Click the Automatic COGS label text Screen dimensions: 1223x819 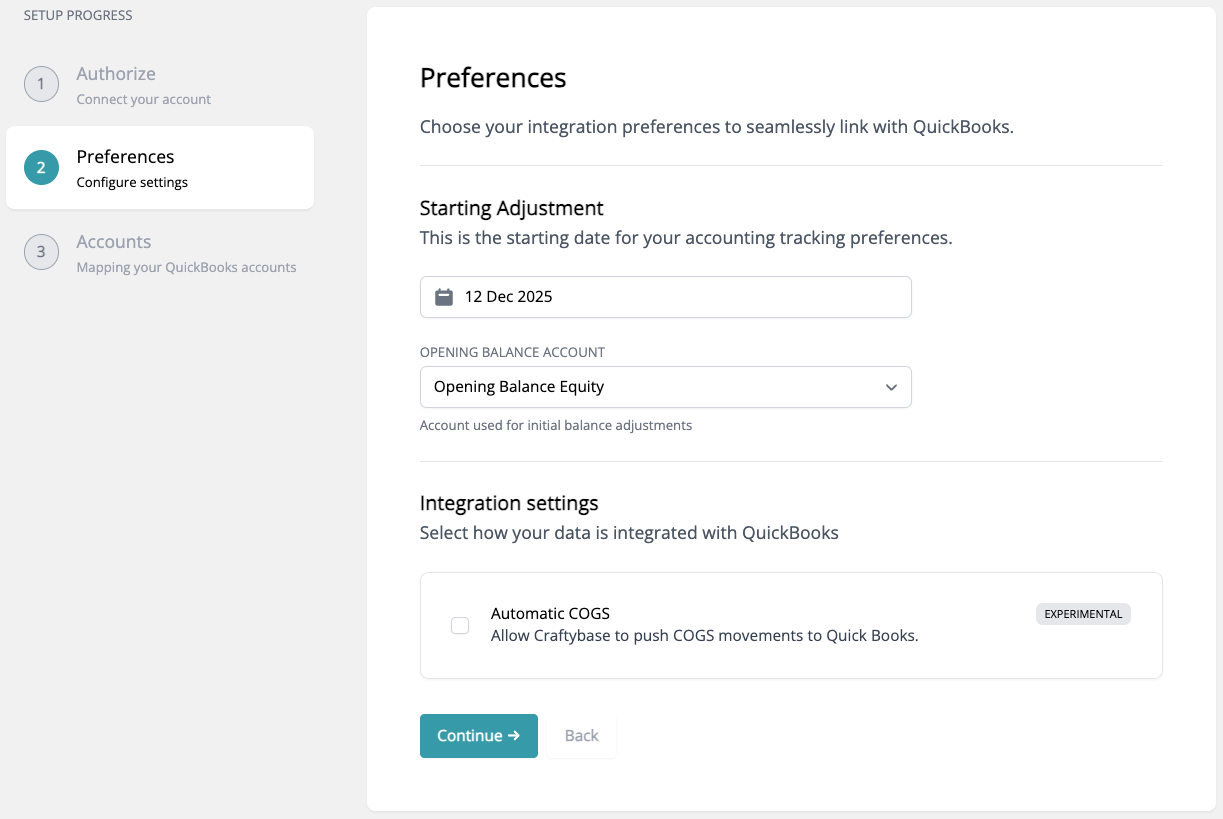pos(550,614)
